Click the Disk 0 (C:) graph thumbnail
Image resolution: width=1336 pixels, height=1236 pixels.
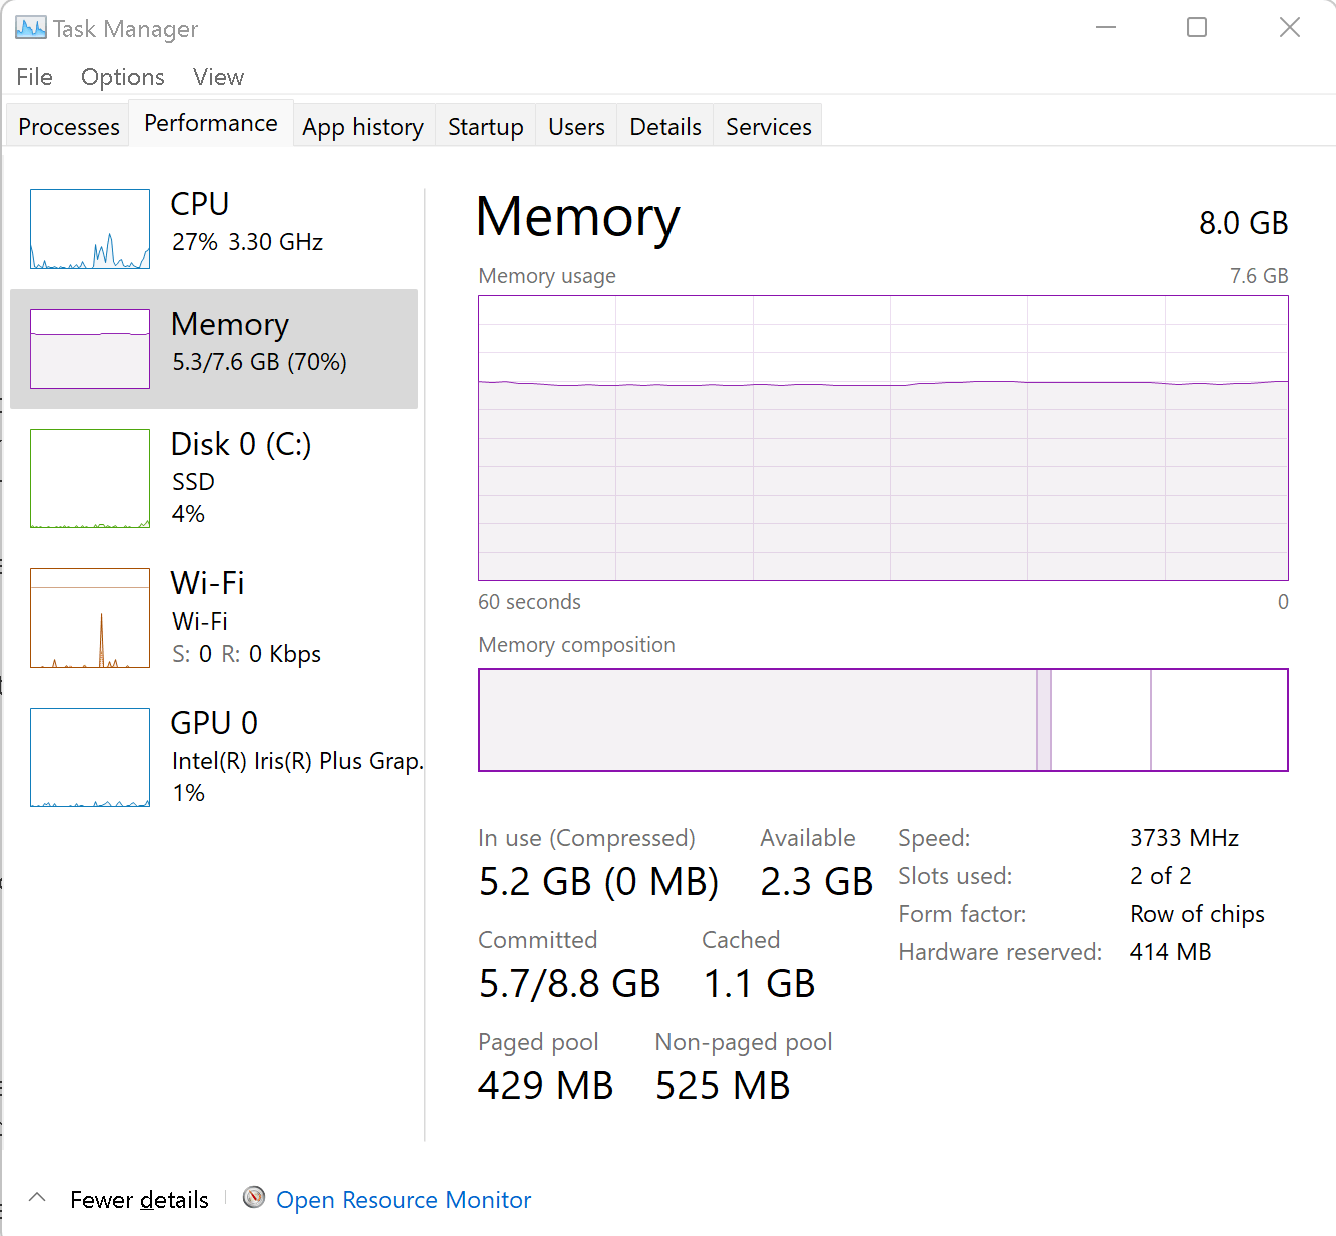tap(90, 478)
